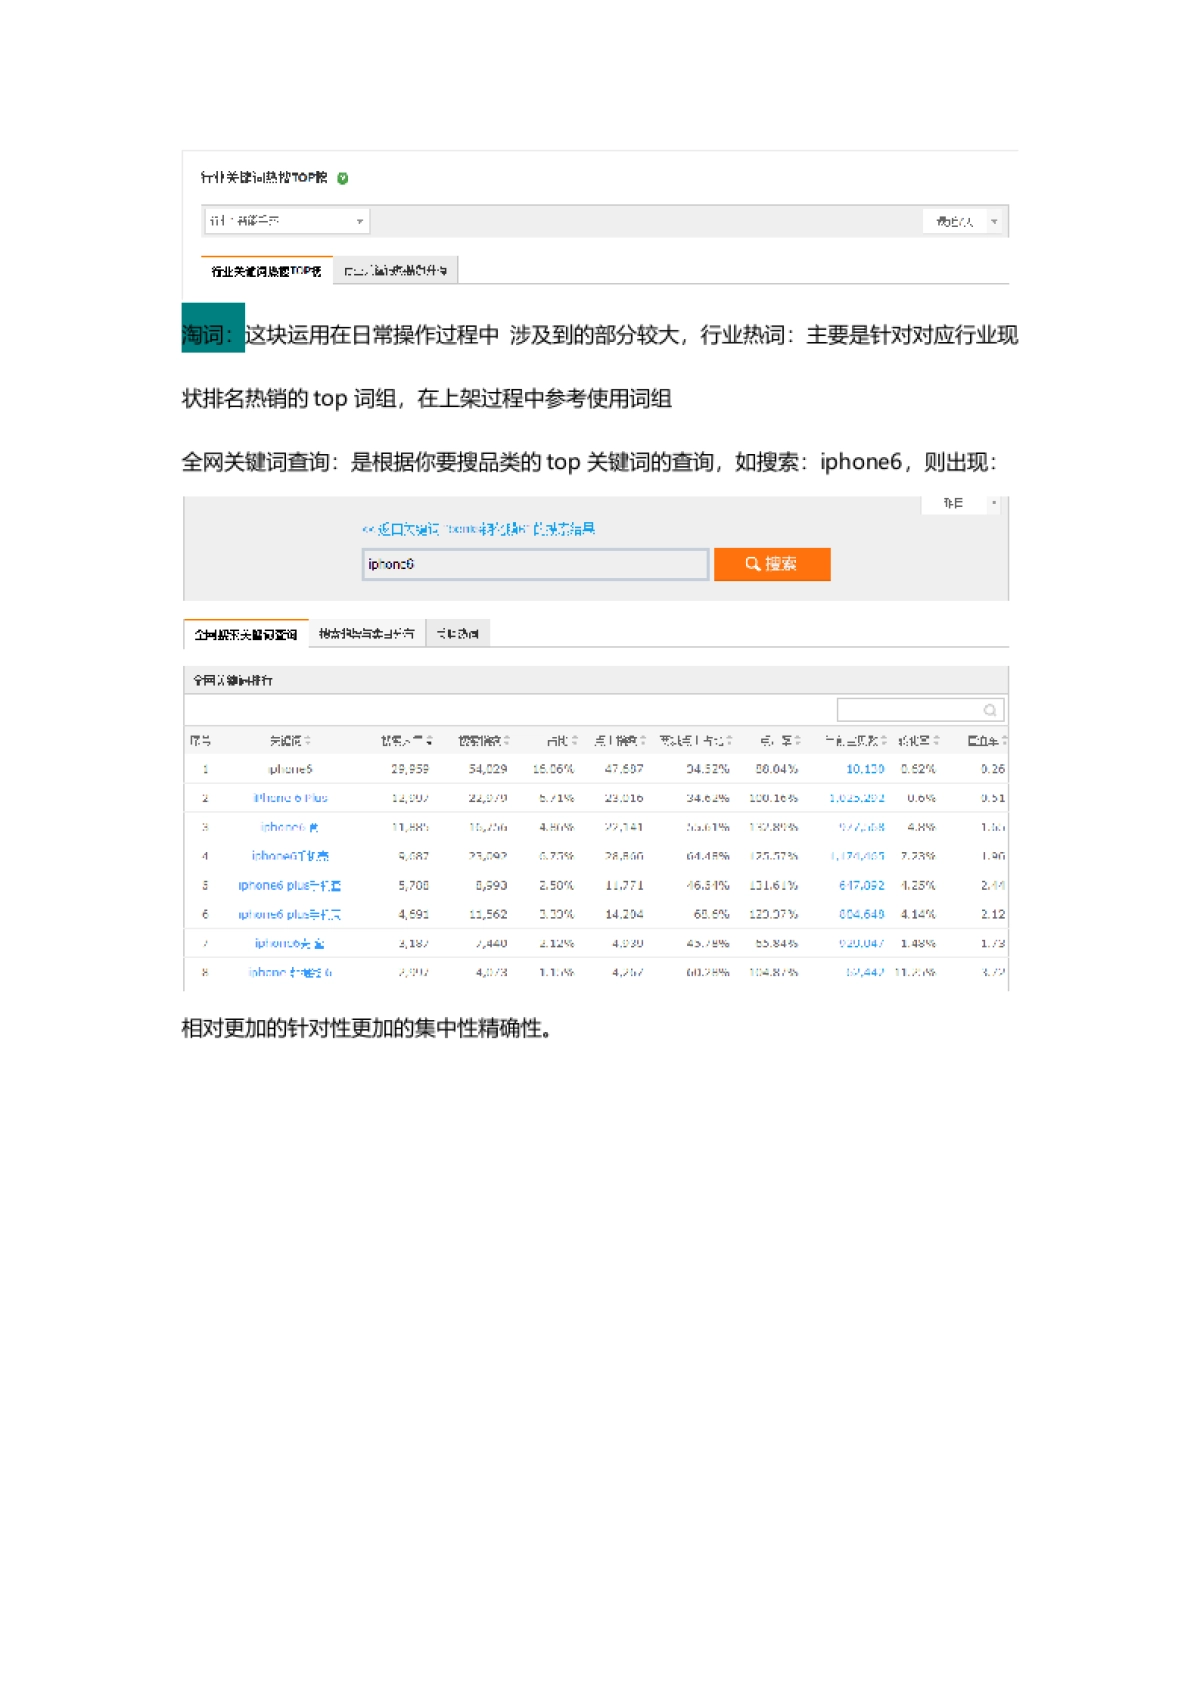Click the keyword iphone6 in row 1
Screen dimensions: 1200x1698
(290, 770)
